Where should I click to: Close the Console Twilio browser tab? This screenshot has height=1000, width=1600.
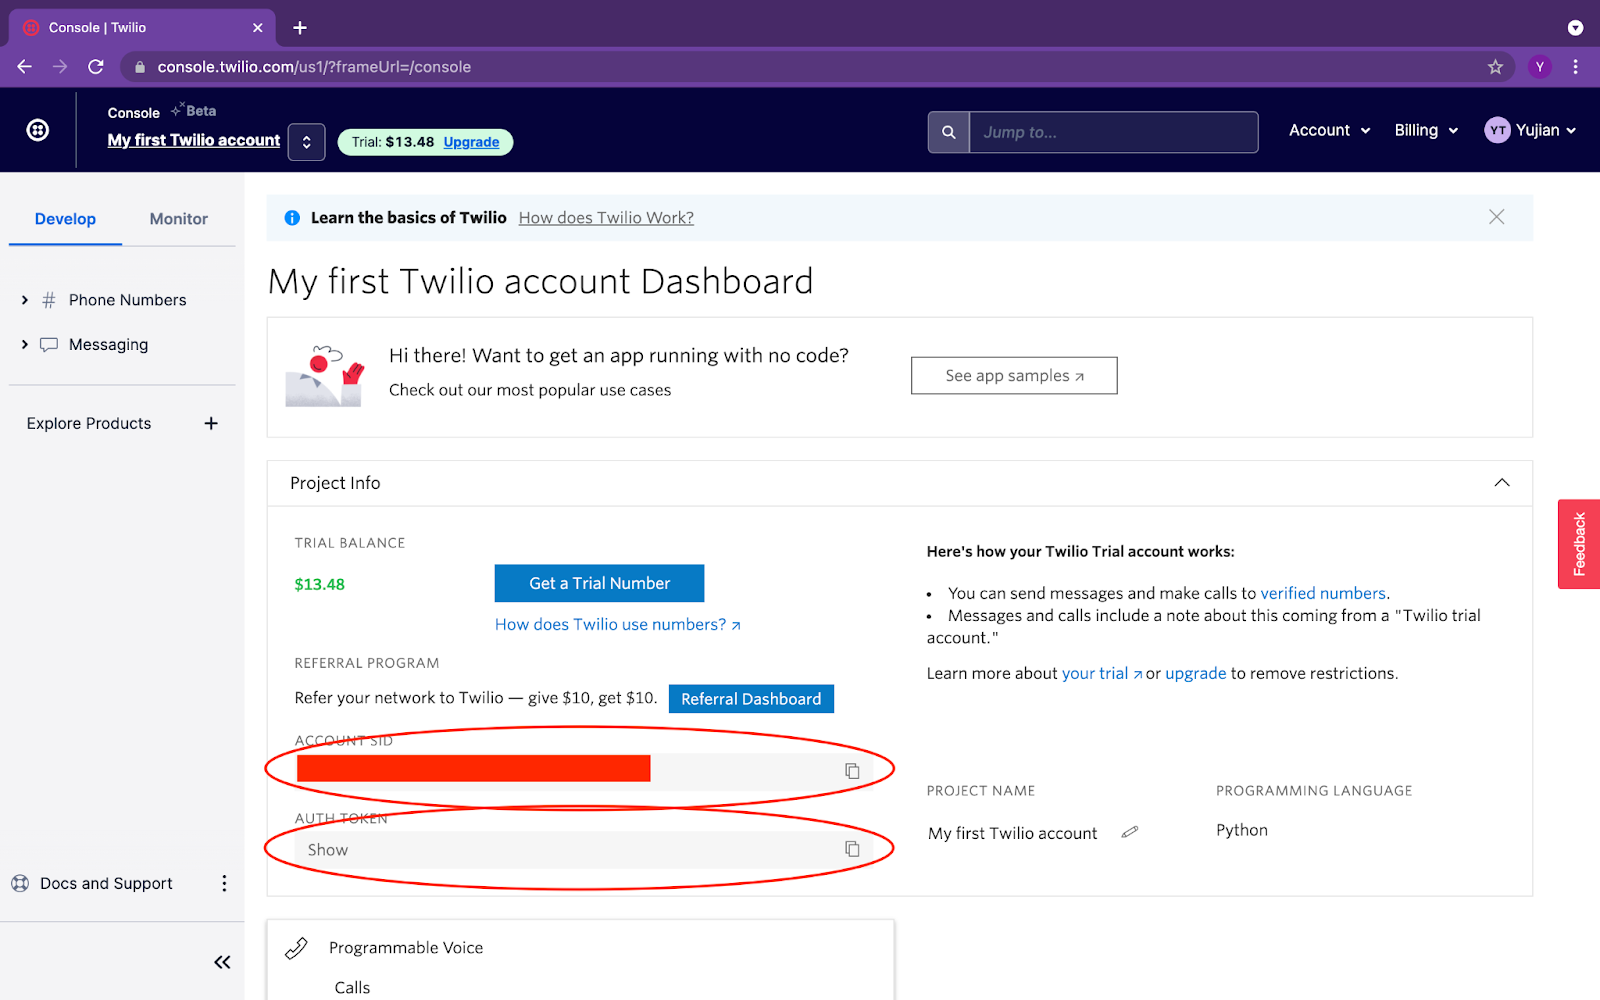tap(257, 28)
